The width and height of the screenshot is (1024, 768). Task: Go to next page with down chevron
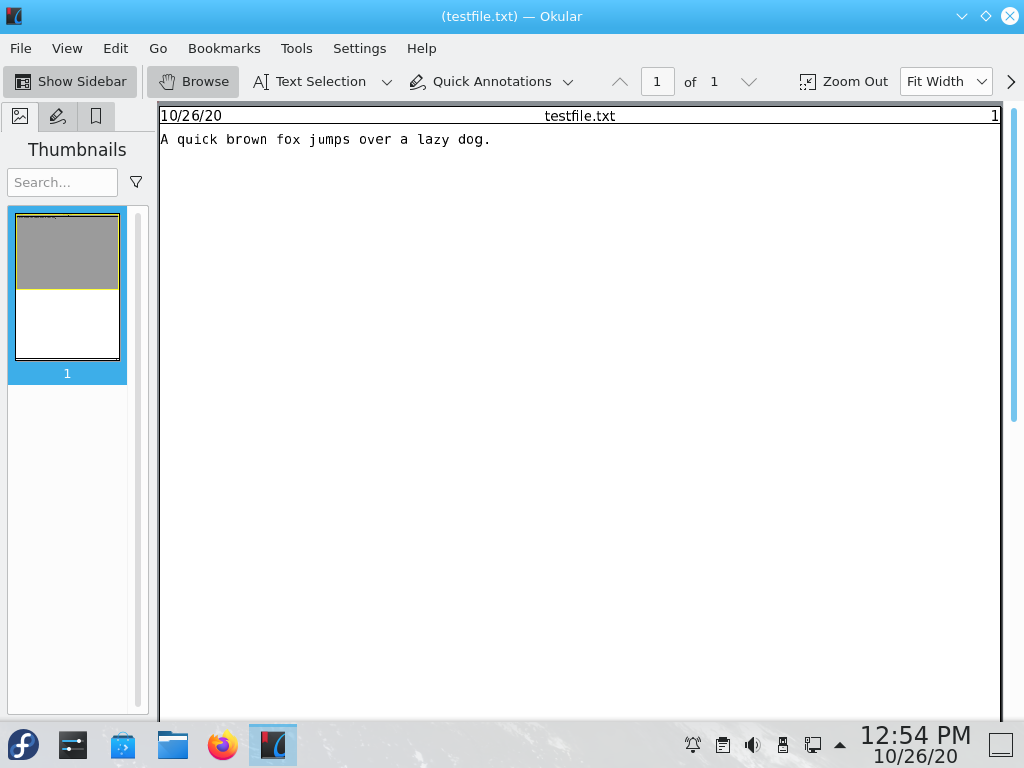coord(749,82)
